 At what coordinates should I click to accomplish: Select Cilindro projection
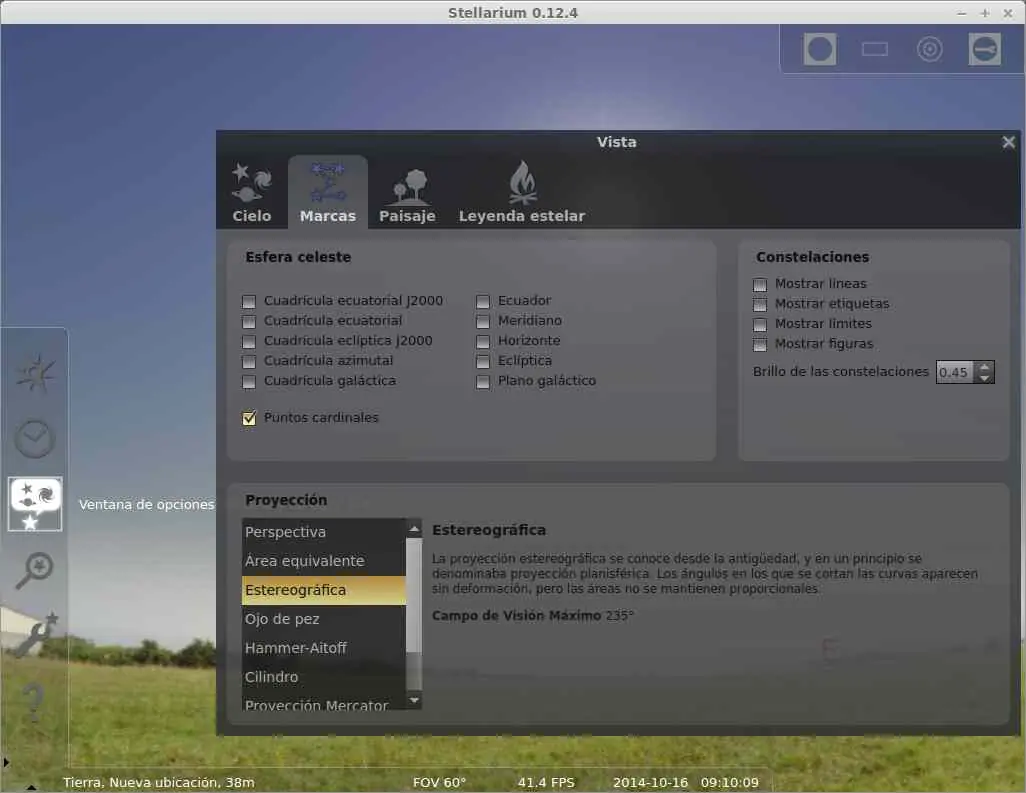(324, 677)
